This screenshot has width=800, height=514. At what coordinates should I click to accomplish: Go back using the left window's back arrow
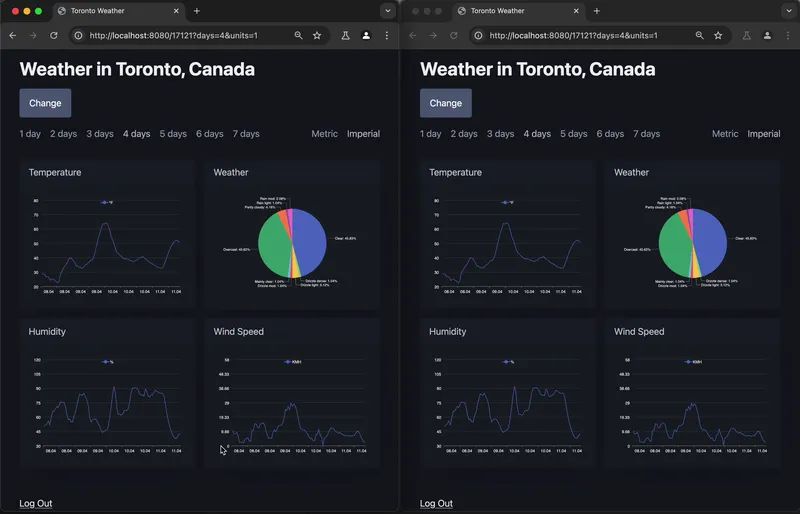[x=12, y=35]
